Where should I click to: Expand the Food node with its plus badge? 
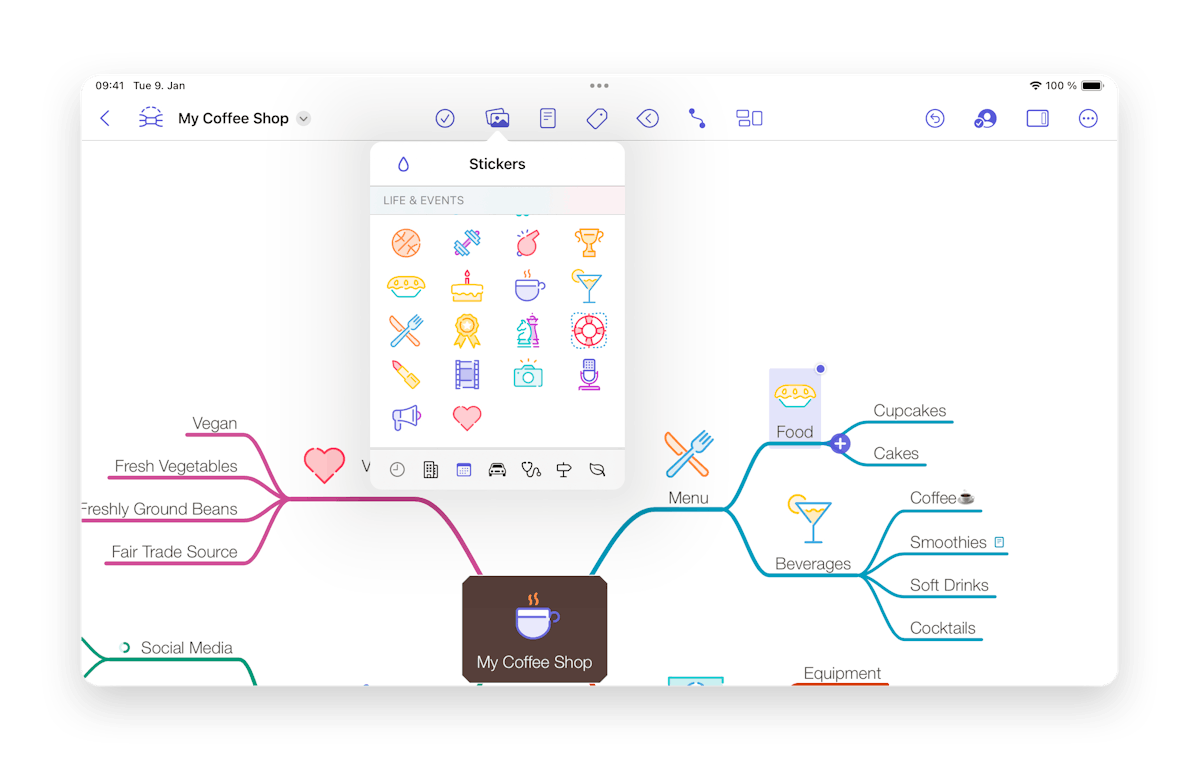(x=839, y=443)
